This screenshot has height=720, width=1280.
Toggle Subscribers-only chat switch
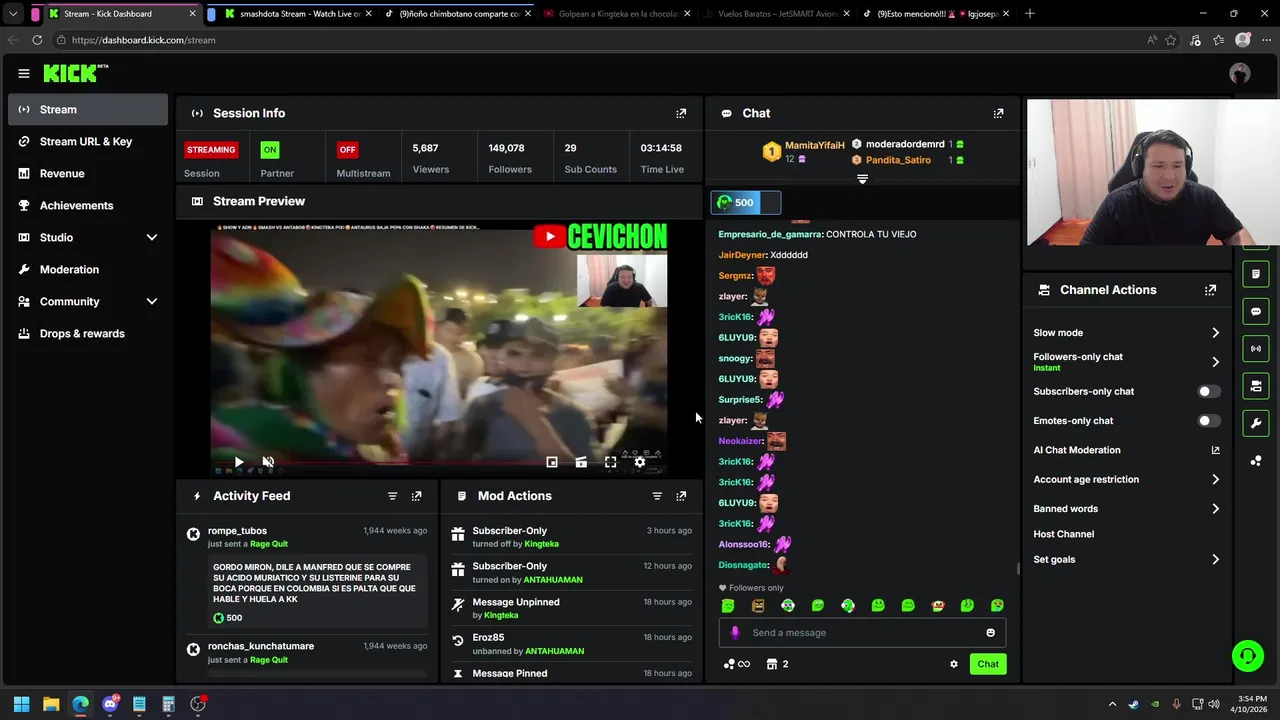pos(1209,392)
